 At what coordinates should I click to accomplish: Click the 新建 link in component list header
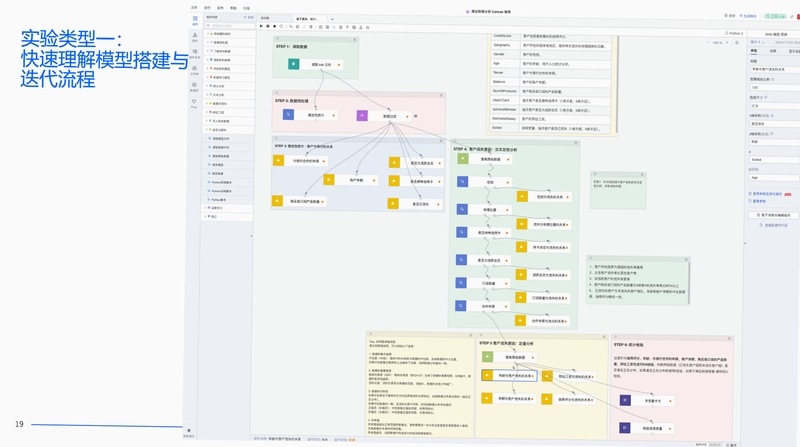tap(249, 17)
